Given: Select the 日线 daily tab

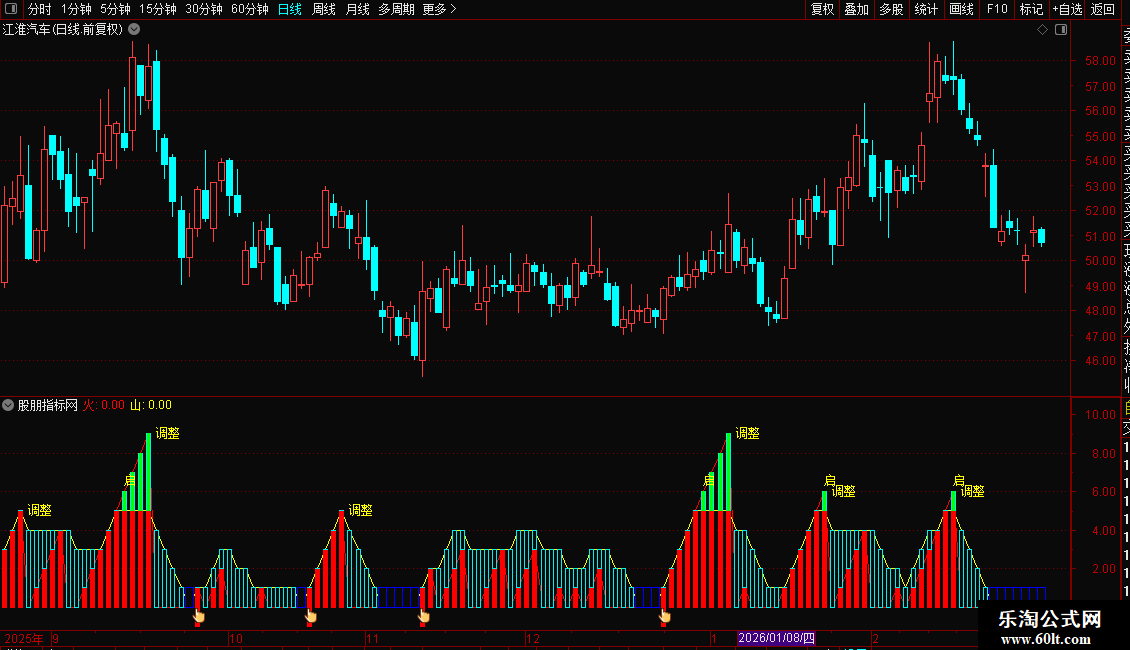Looking at the screenshot, I should click(290, 9).
